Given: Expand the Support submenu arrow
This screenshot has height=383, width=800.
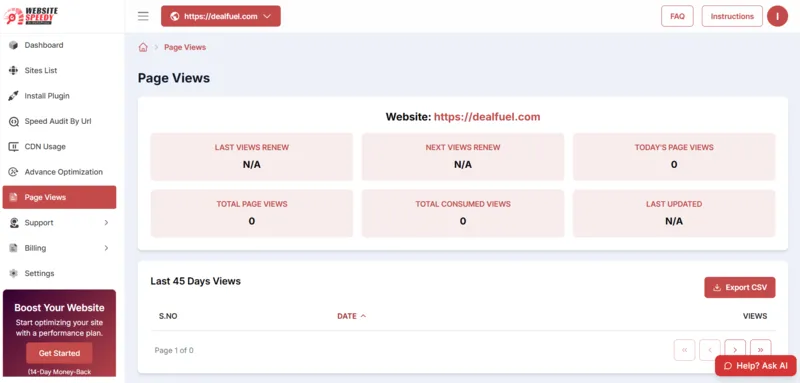Looking at the screenshot, I should click(106, 223).
